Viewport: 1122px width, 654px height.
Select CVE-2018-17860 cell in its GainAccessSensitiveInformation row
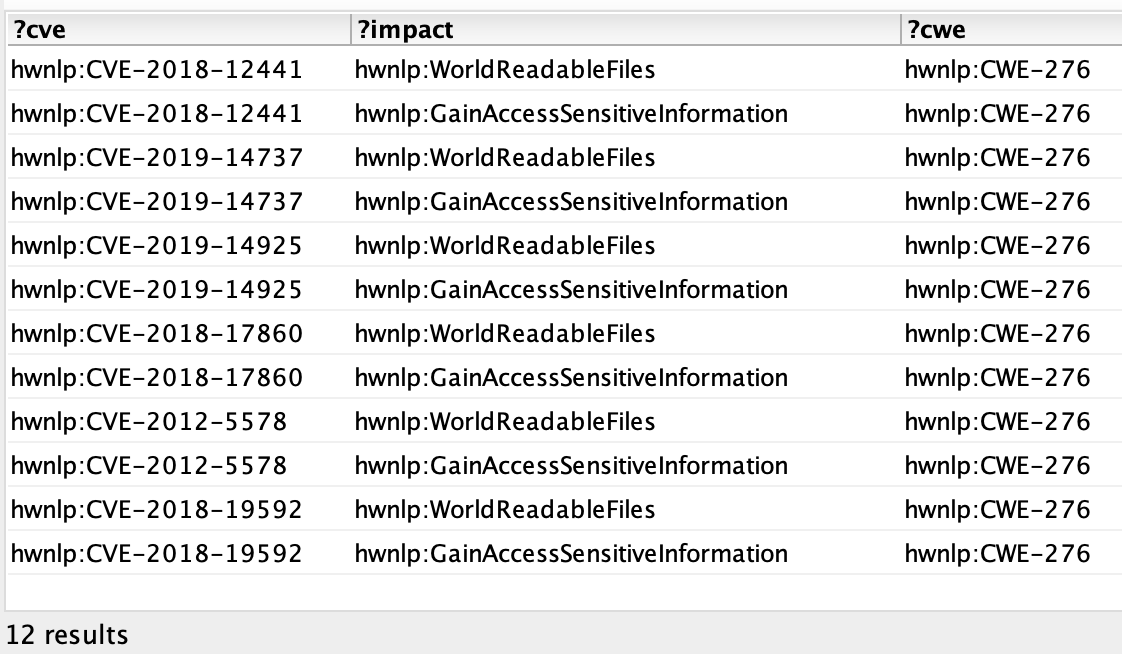tap(156, 378)
